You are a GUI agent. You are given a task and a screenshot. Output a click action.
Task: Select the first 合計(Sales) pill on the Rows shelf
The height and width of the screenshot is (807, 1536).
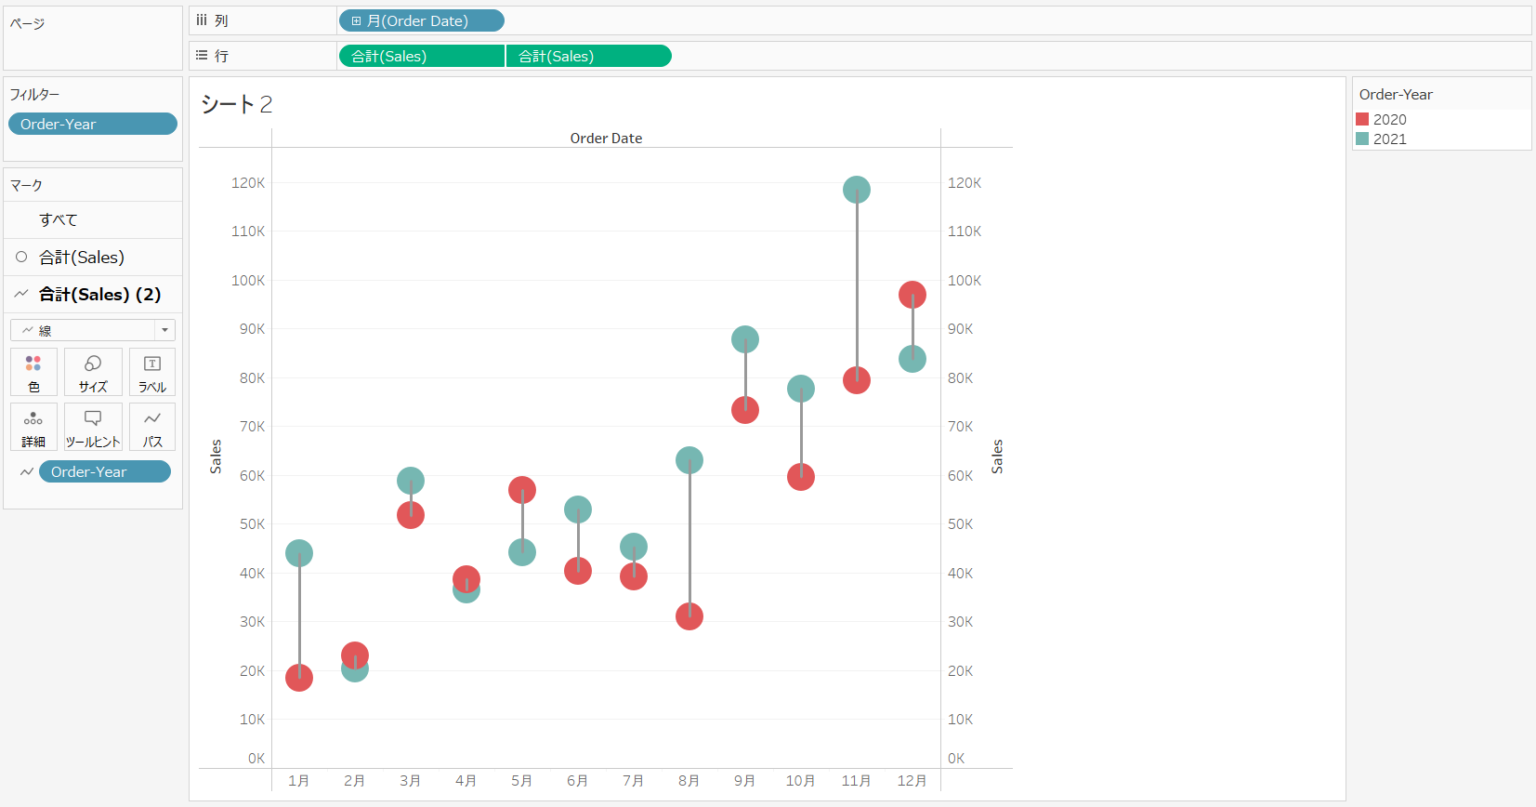[x=420, y=55]
